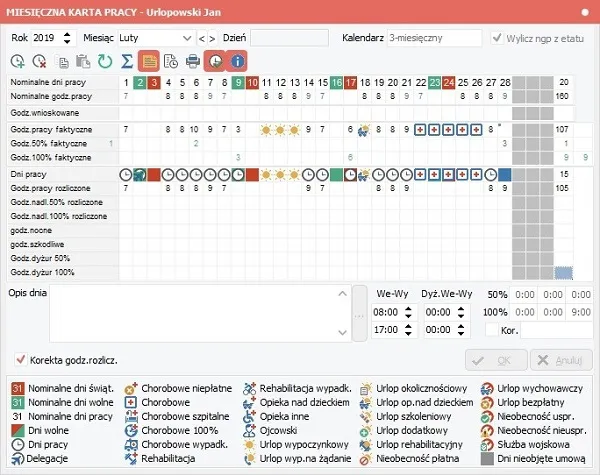This screenshot has width=600, height=475.
Task: Click the Dzień input field
Action: tap(288, 37)
